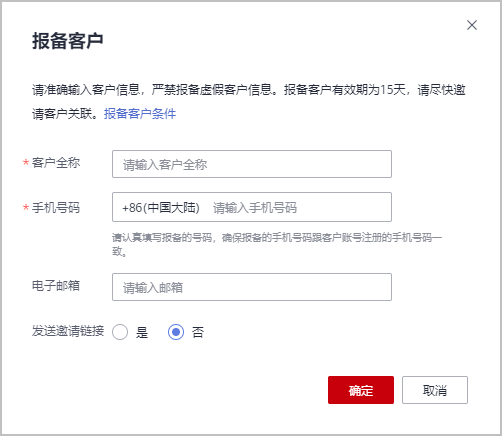Click the 报备客户 dialog title
This screenshot has height=436, width=502.
(68, 41)
